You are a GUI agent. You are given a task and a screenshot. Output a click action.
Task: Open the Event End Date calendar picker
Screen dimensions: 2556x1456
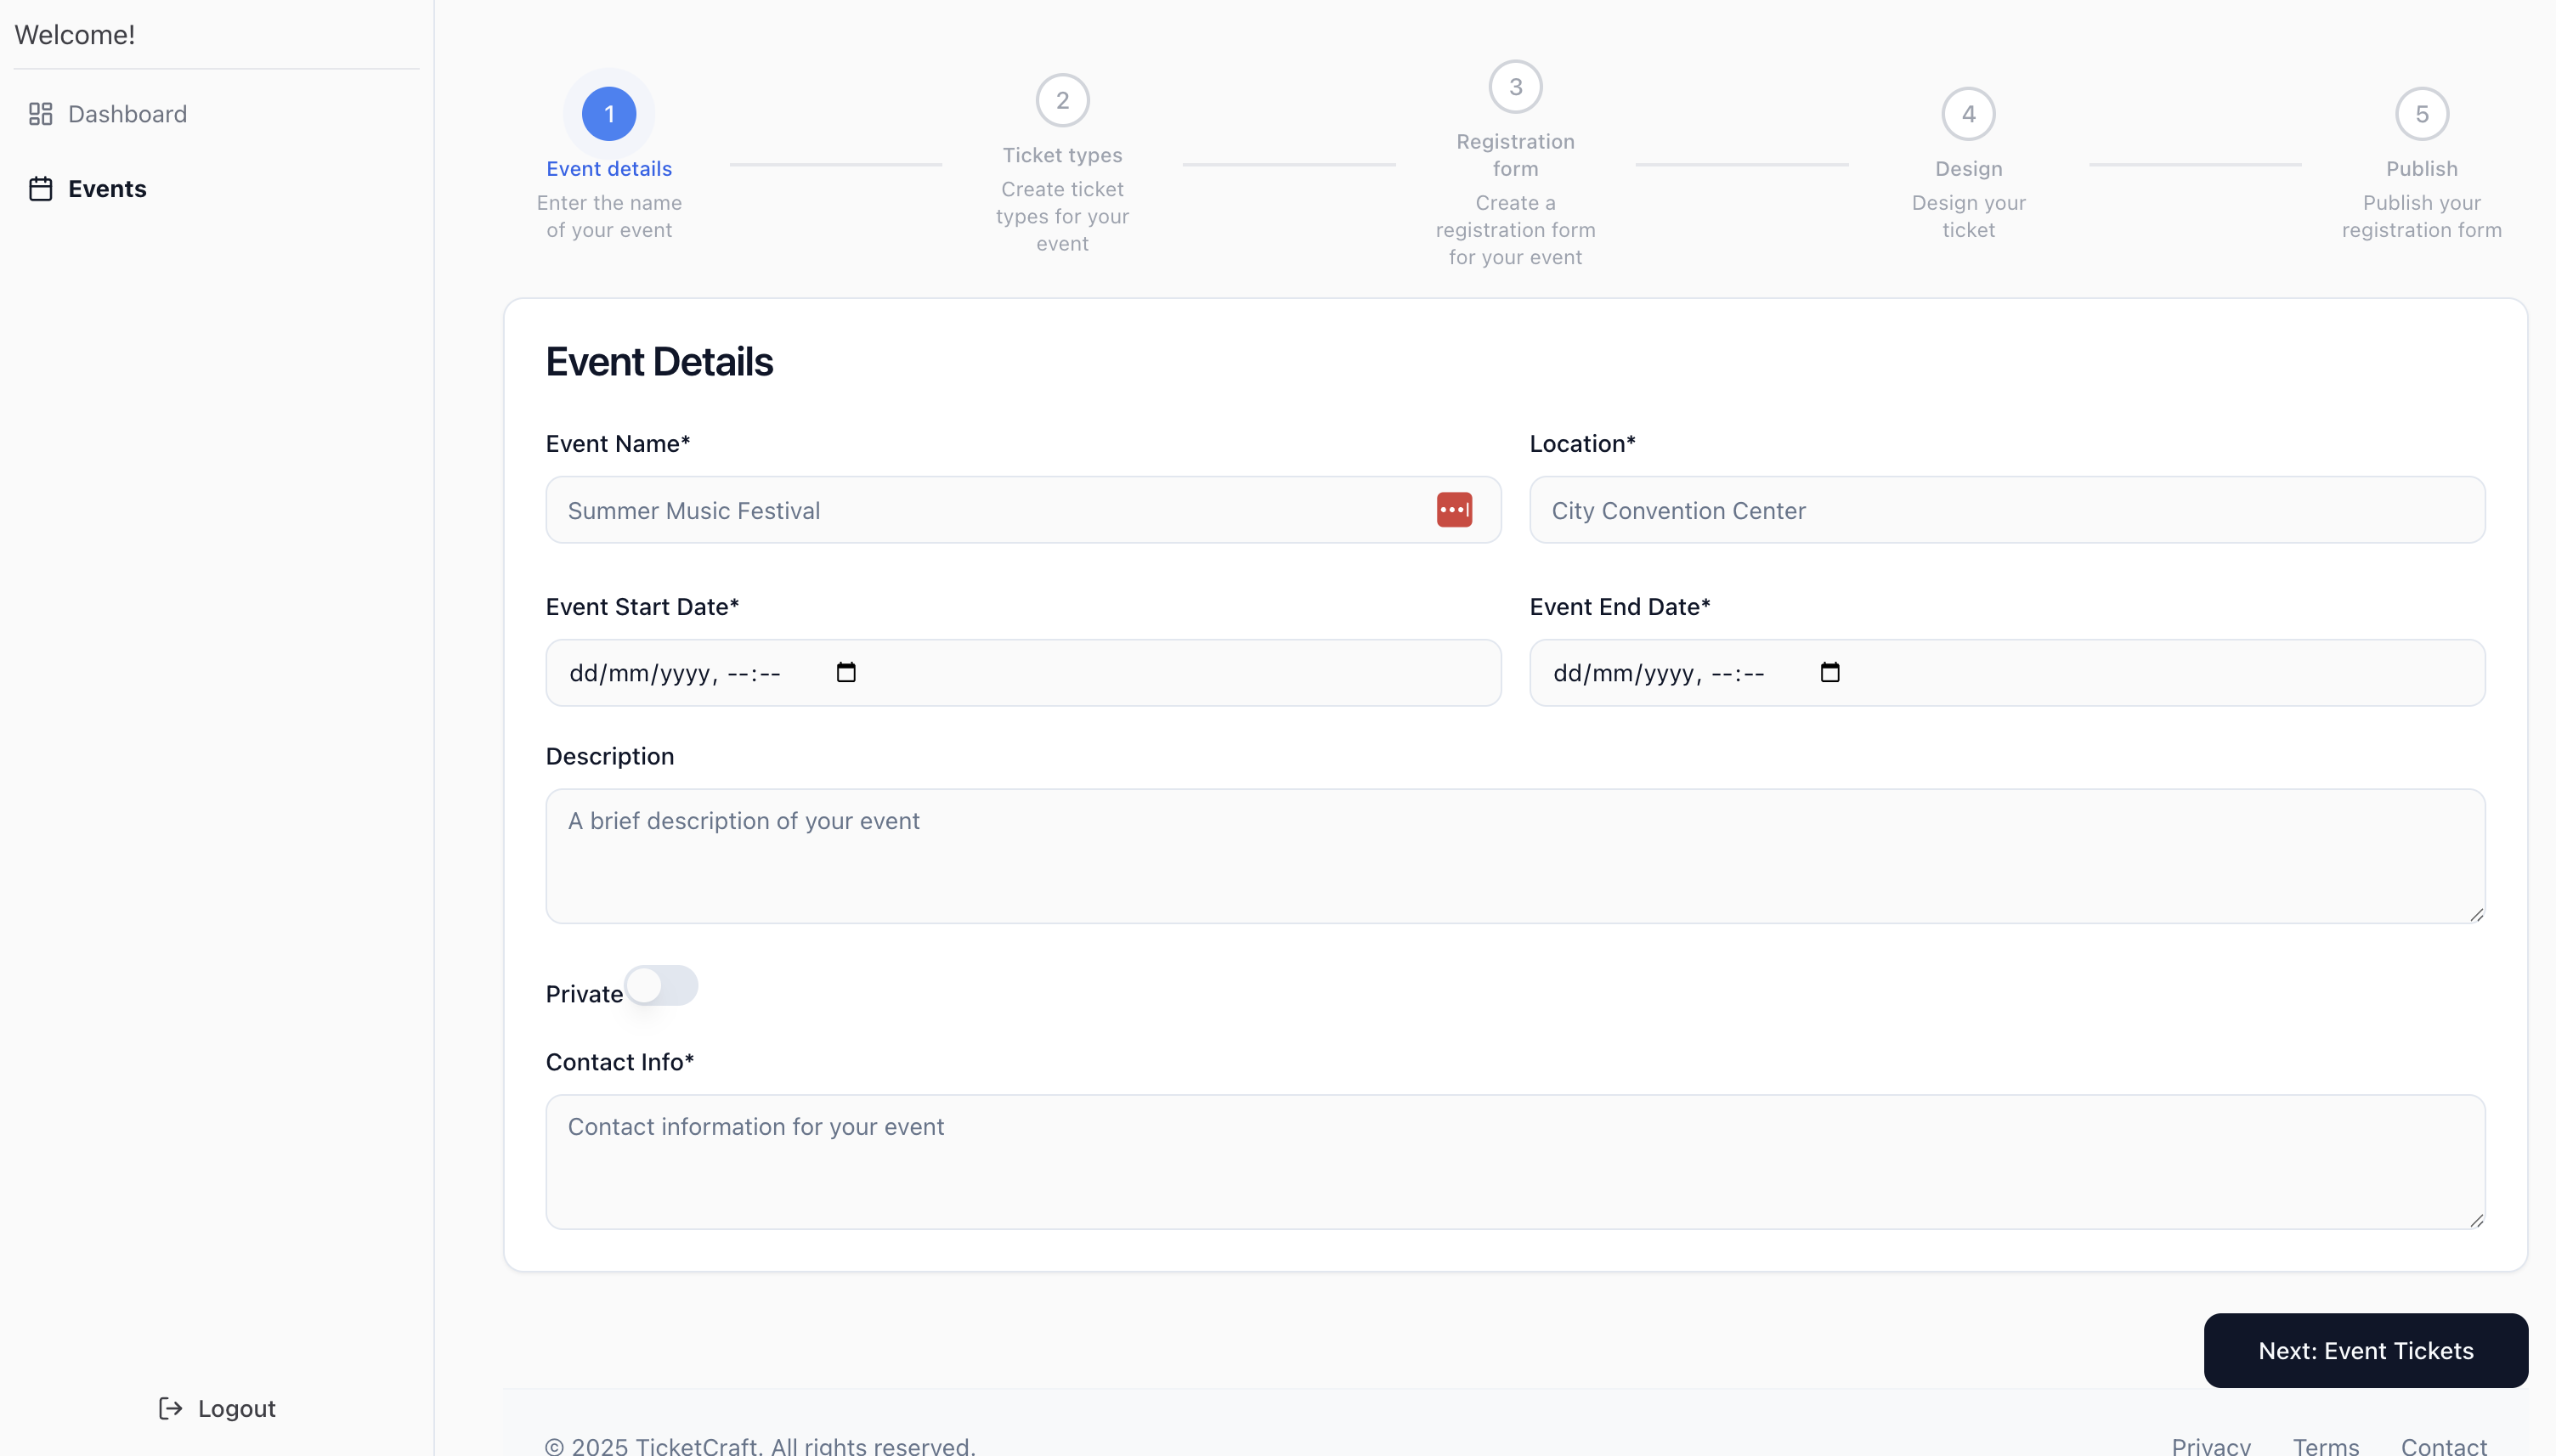click(x=1830, y=672)
